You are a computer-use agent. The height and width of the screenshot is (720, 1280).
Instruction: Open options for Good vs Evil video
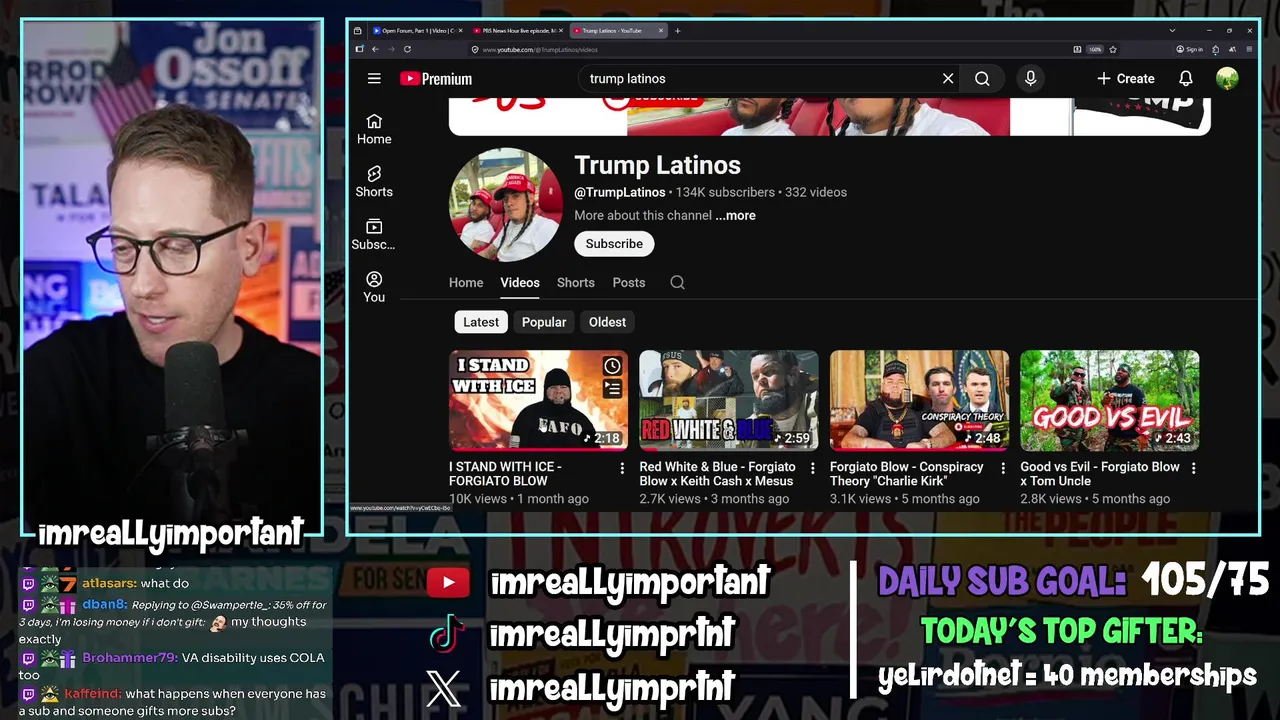pyautogui.click(x=1193, y=468)
